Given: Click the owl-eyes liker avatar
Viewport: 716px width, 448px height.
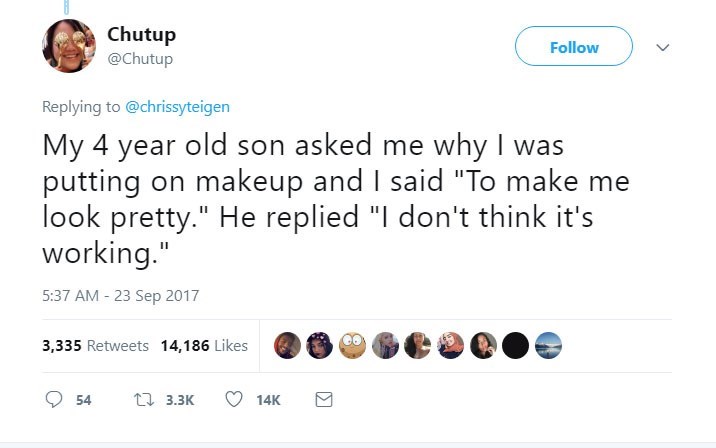Looking at the screenshot, I should [350, 346].
